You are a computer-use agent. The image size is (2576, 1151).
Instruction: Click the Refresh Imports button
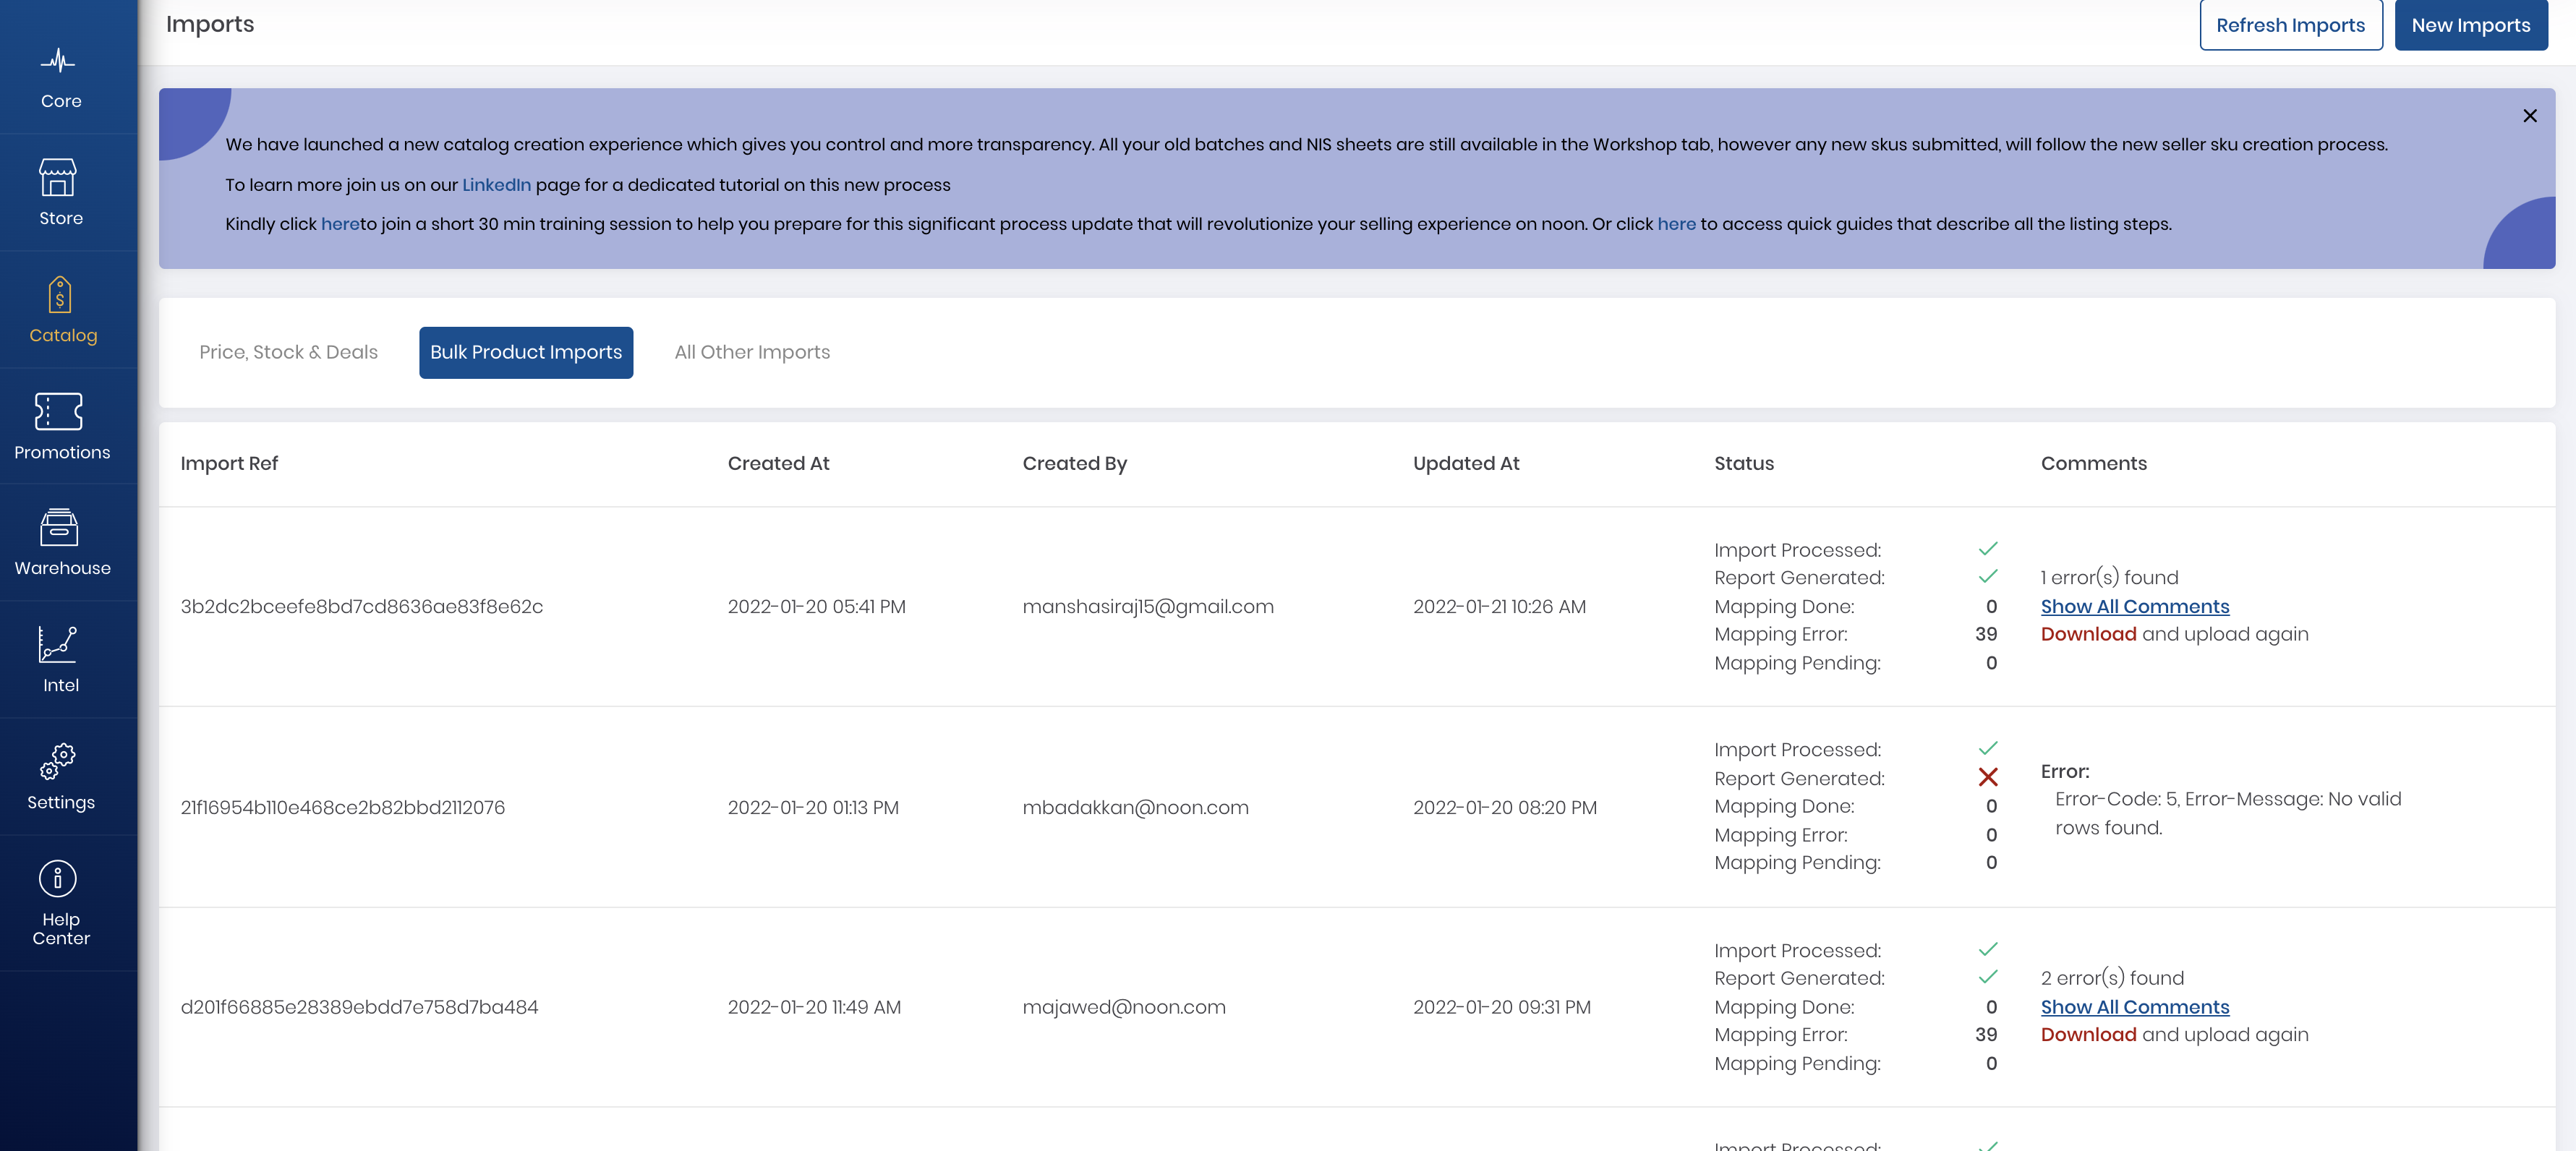(2289, 25)
